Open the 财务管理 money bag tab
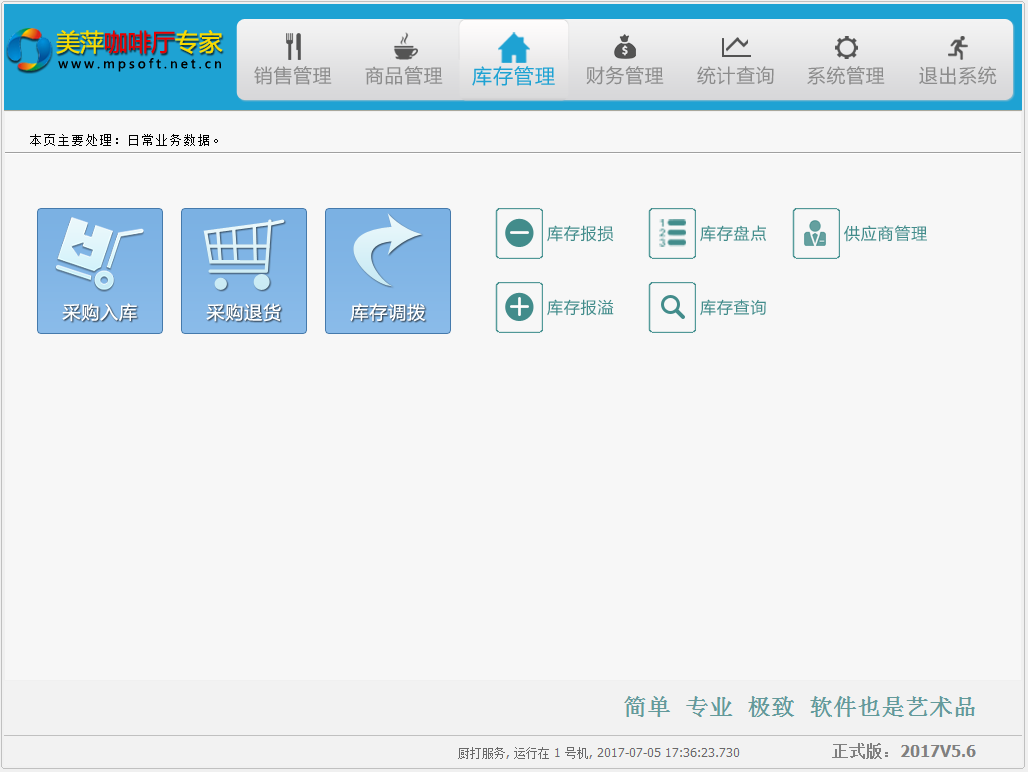1028x772 pixels. pyautogui.click(x=624, y=61)
